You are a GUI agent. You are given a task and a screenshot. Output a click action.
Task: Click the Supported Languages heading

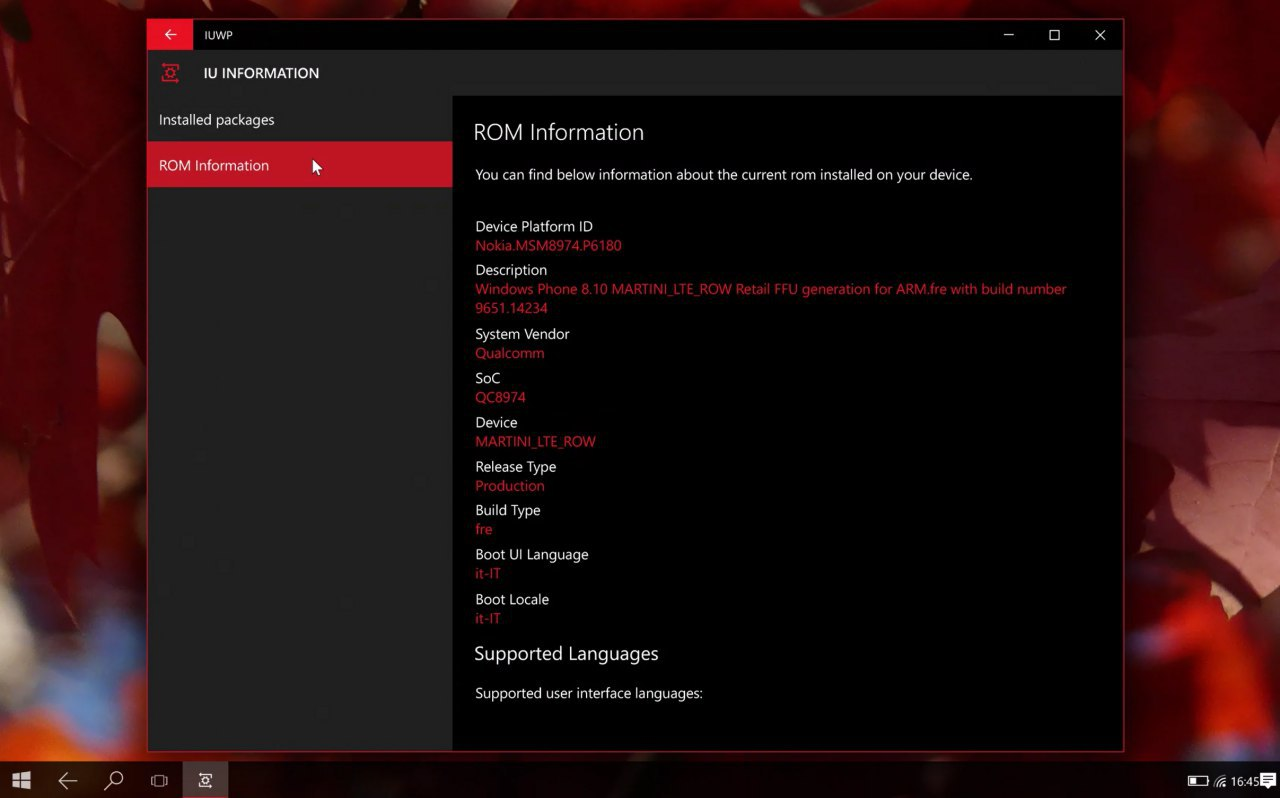(x=566, y=654)
